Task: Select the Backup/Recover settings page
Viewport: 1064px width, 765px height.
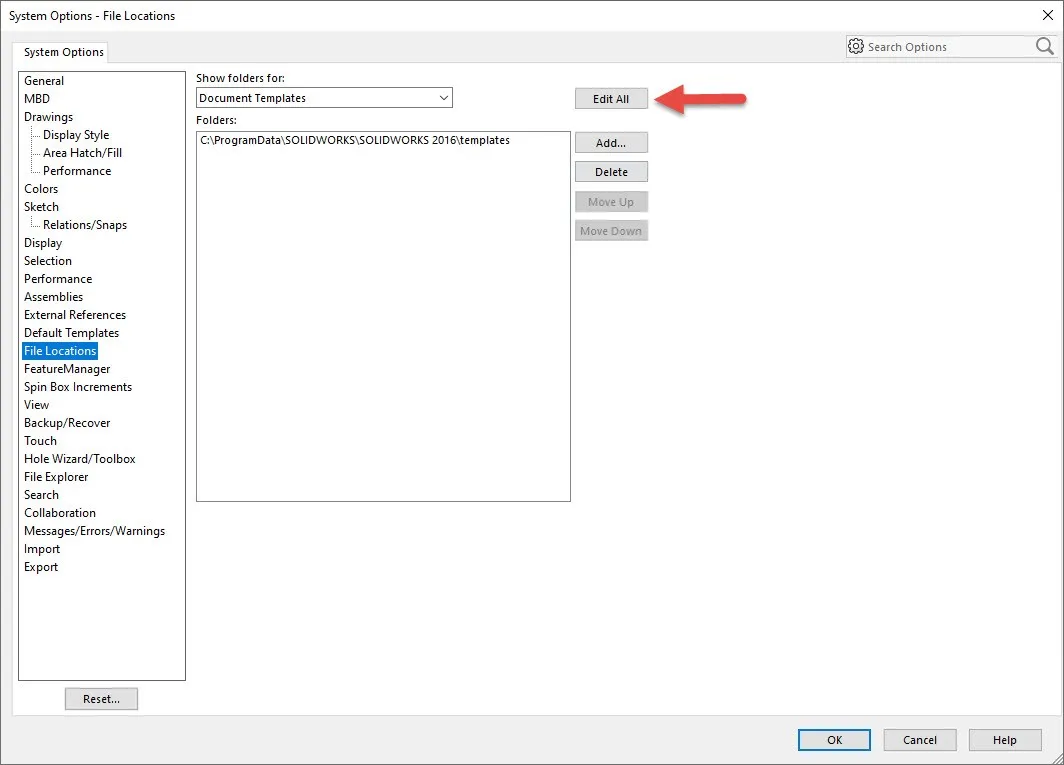Action: 67,422
